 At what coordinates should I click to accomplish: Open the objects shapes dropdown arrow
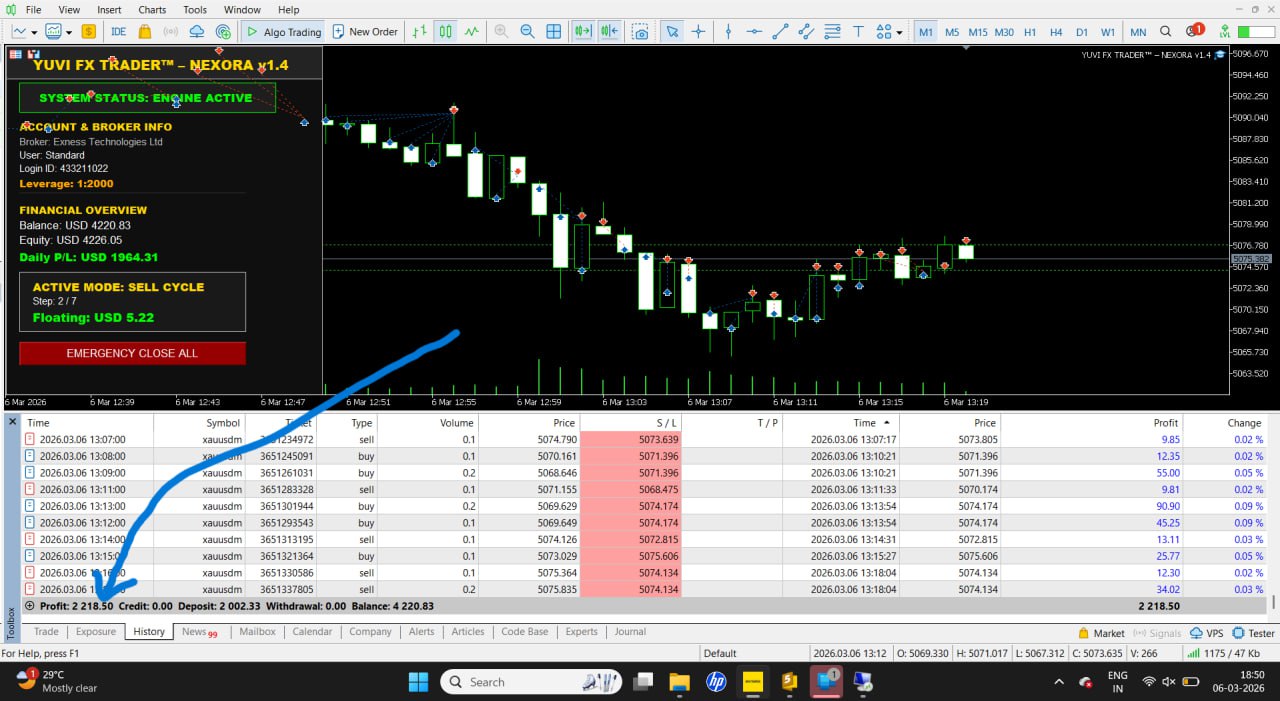coord(900,32)
